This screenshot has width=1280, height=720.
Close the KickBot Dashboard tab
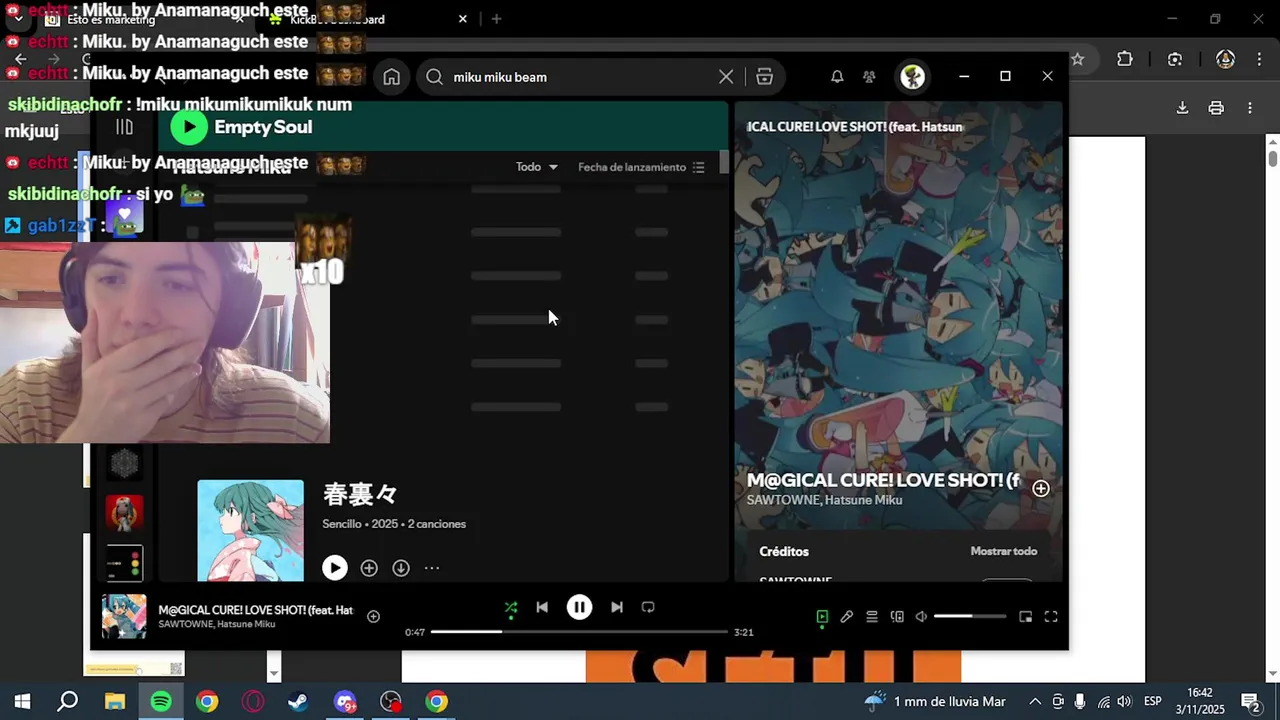click(463, 19)
